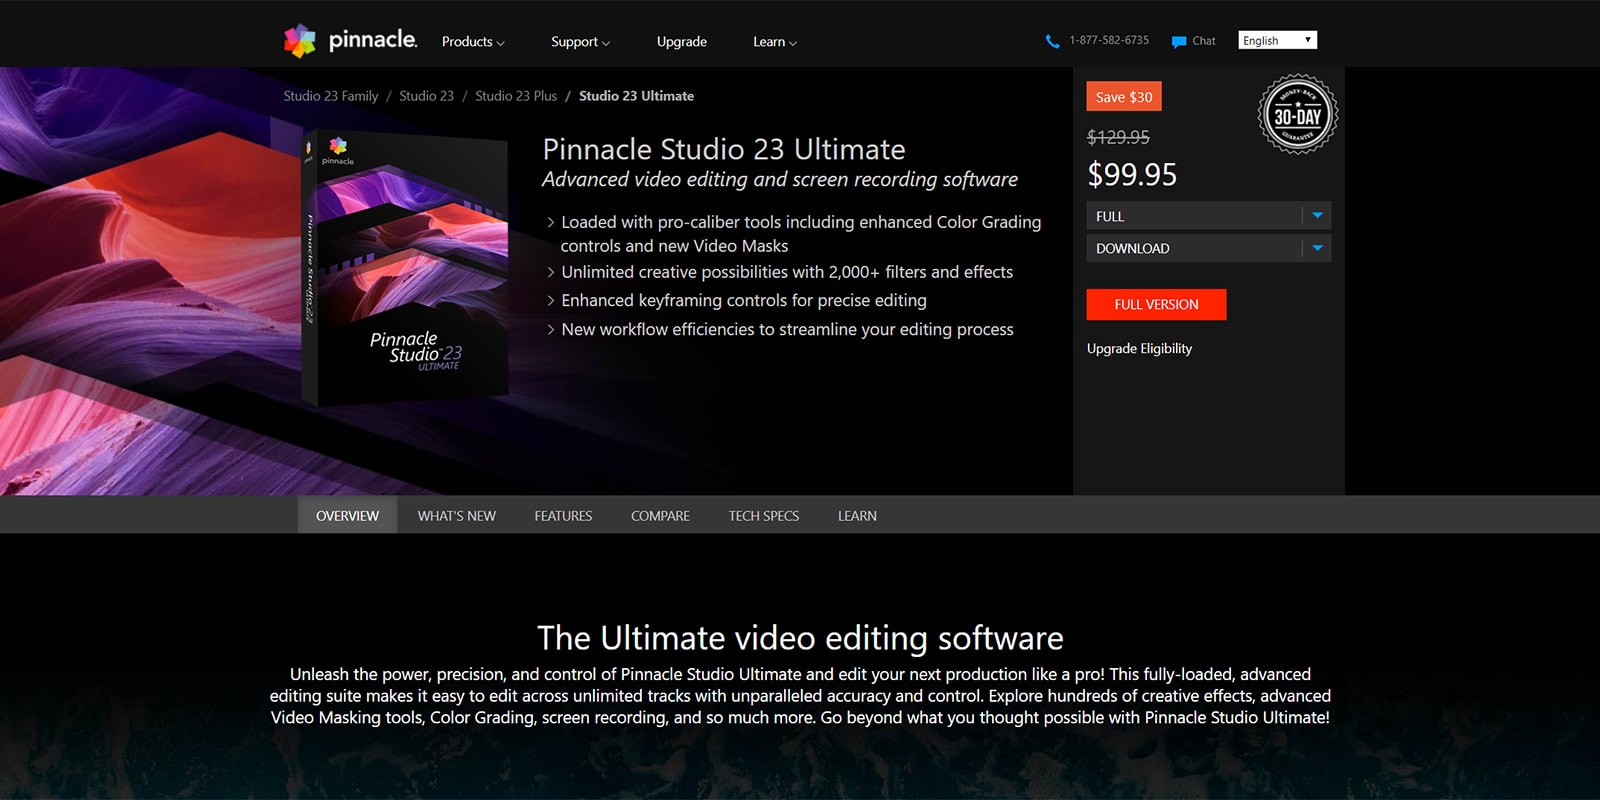Screen dimensions: 1600x800
Task: Open the Products dropdown menu
Action: click(x=473, y=41)
